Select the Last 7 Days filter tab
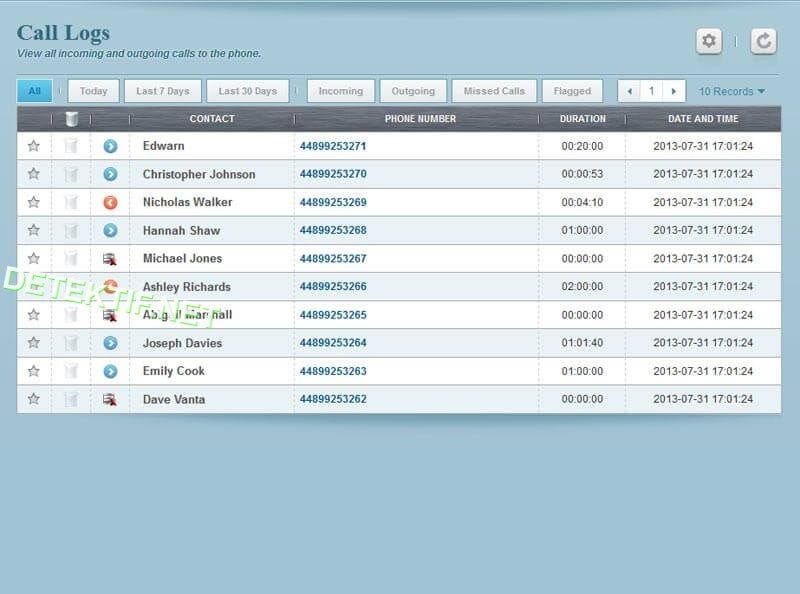The height and width of the screenshot is (594, 800). point(163,91)
